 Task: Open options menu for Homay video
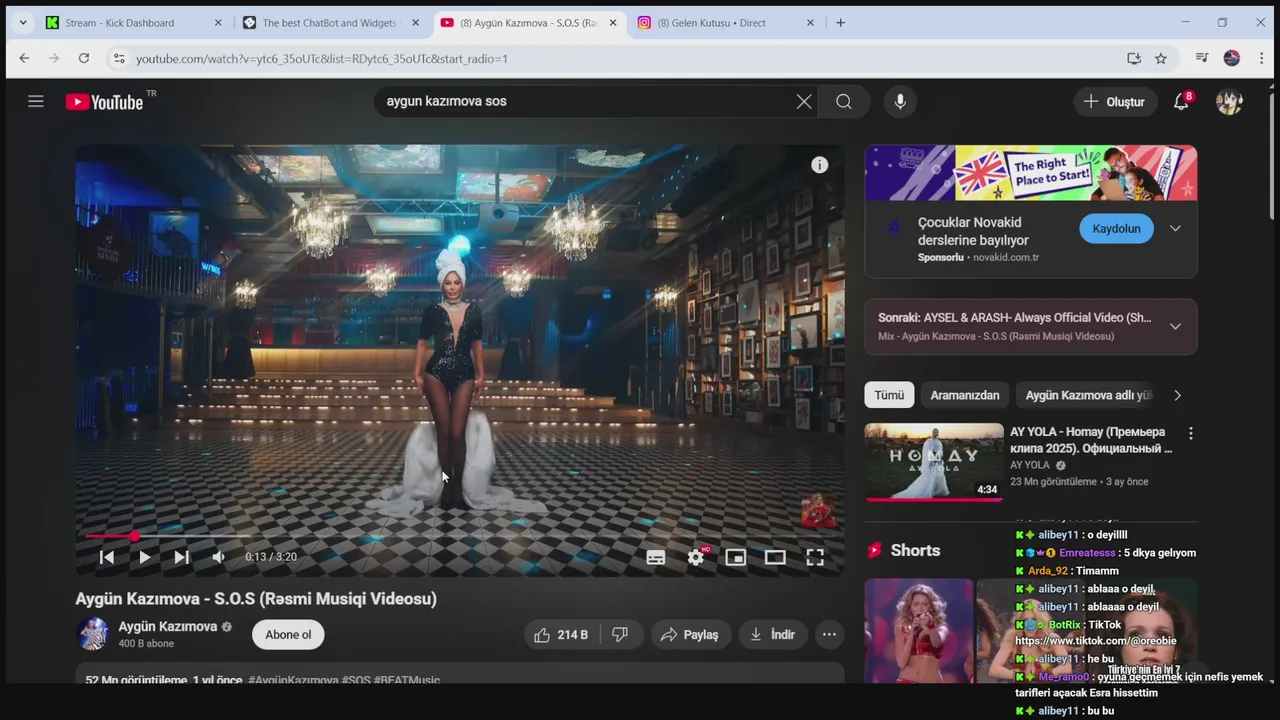(x=1190, y=433)
